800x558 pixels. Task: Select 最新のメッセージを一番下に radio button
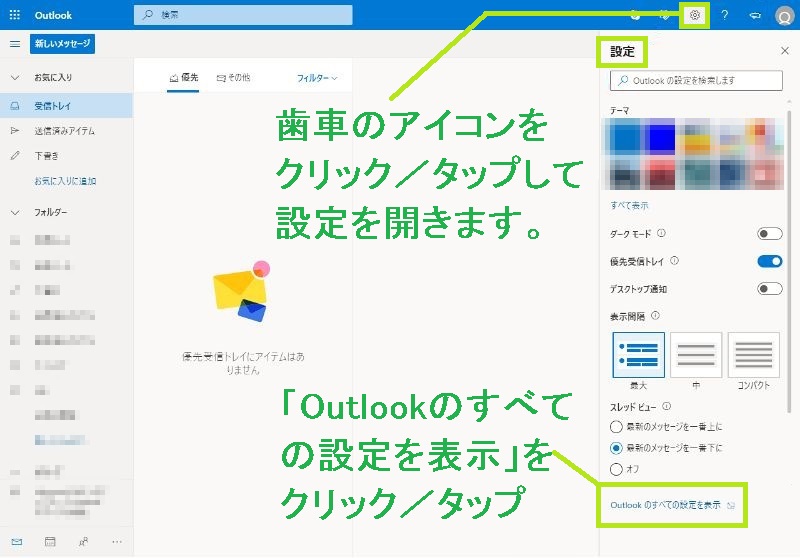[x=616, y=448]
